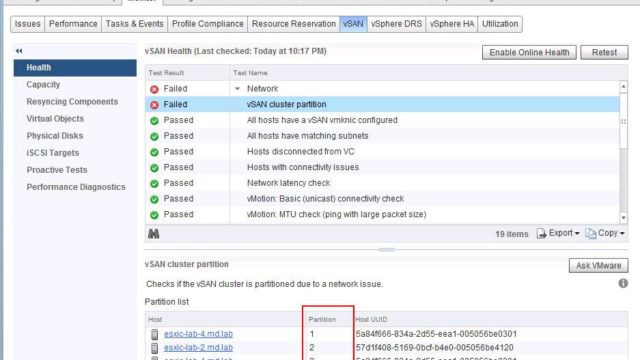Image resolution: width=640 pixels, height=360 pixels.
Task: Open the Issues tab
Action: pyautogui.click(x=27, y=24)
